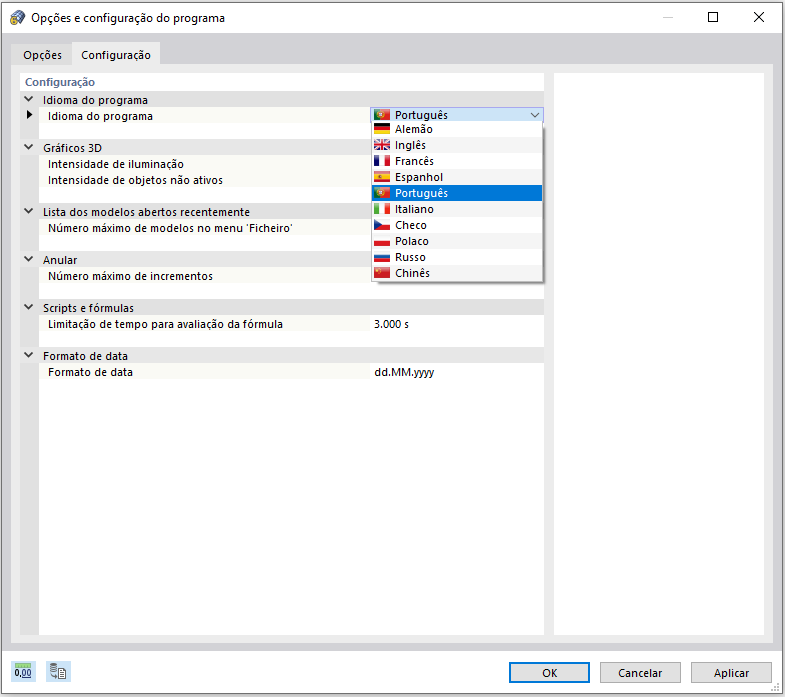Screen dimensions: 785x697
Task: Select Intensidade de objetos não ativos row
Action: point(204,180)
